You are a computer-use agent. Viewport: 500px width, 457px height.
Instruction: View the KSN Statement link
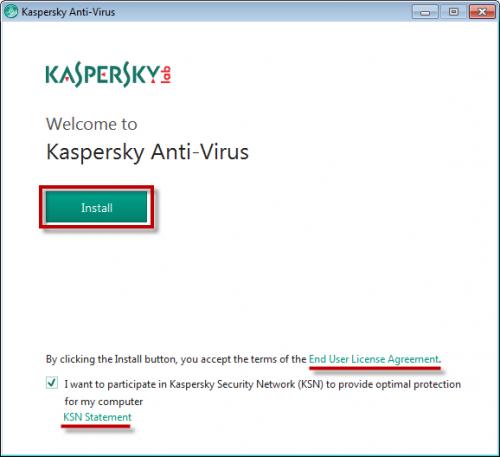point(97,417)
